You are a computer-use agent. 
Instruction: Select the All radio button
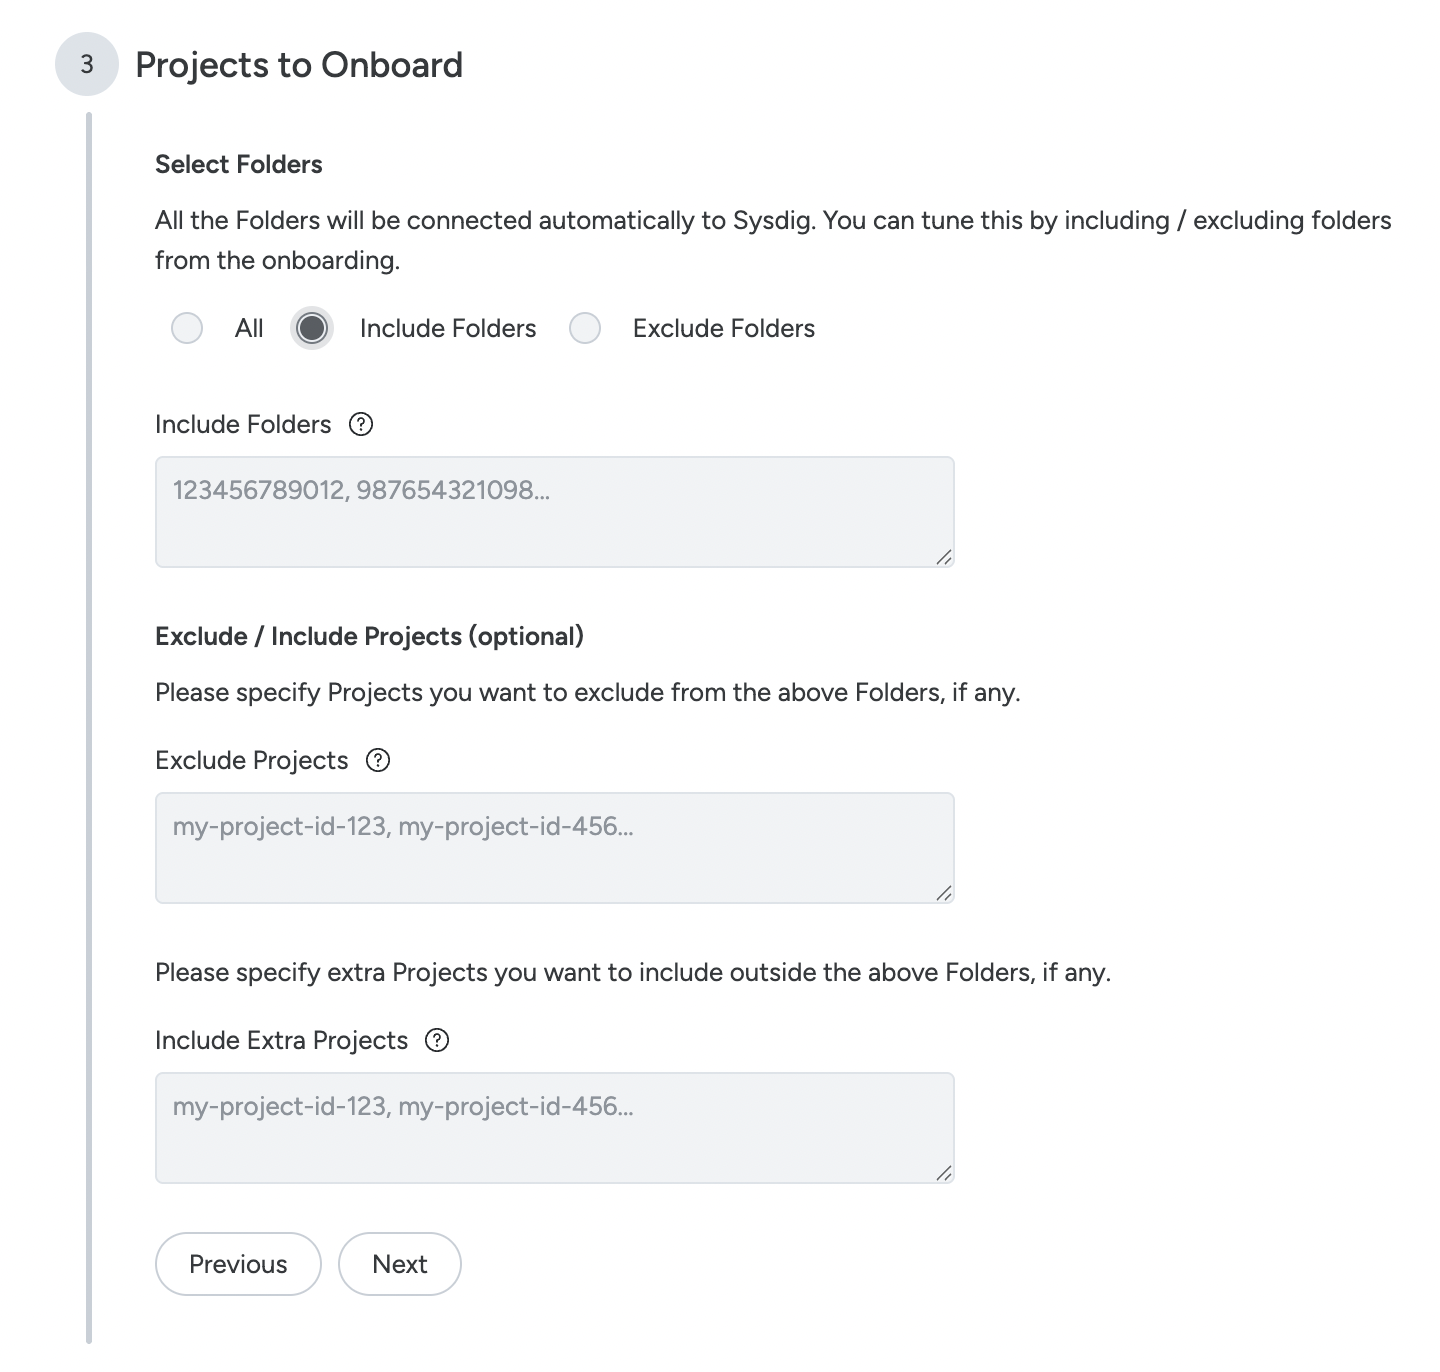click(x=187, y=329)
